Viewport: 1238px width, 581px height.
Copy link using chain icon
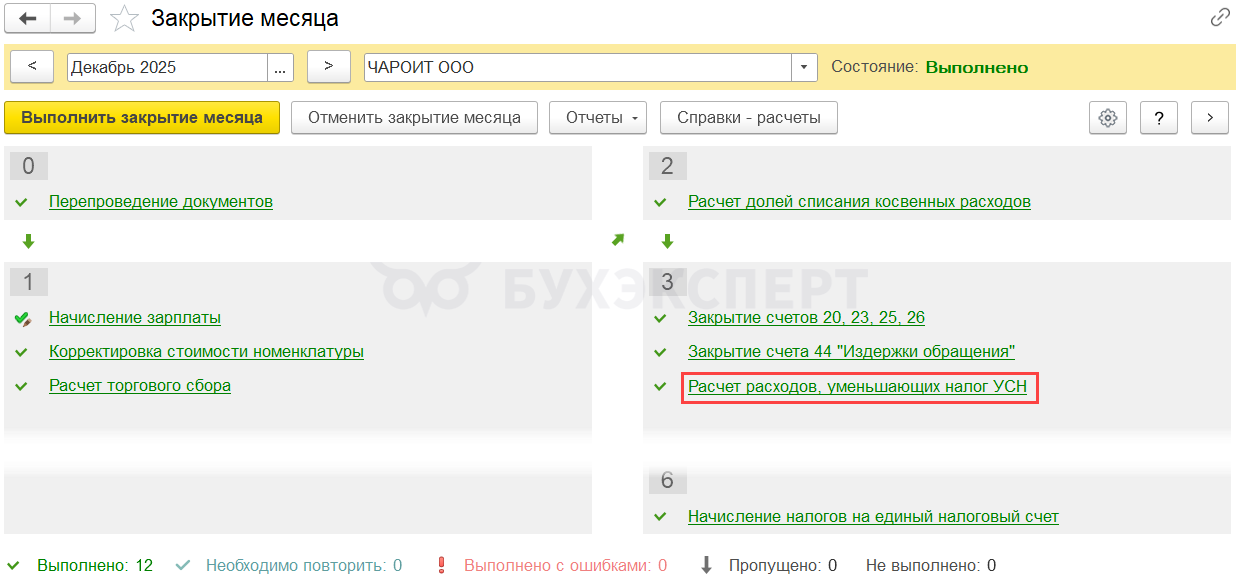point(1220,18)
